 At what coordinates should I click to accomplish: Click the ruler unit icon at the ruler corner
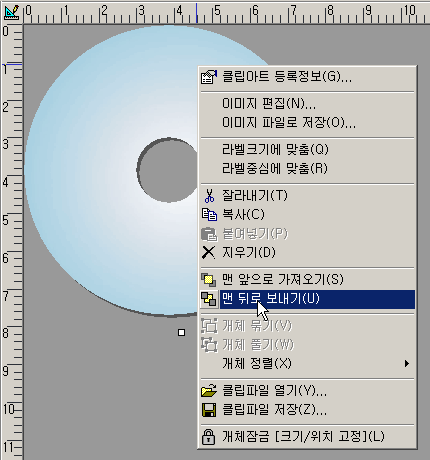click(x=11, y=12)
